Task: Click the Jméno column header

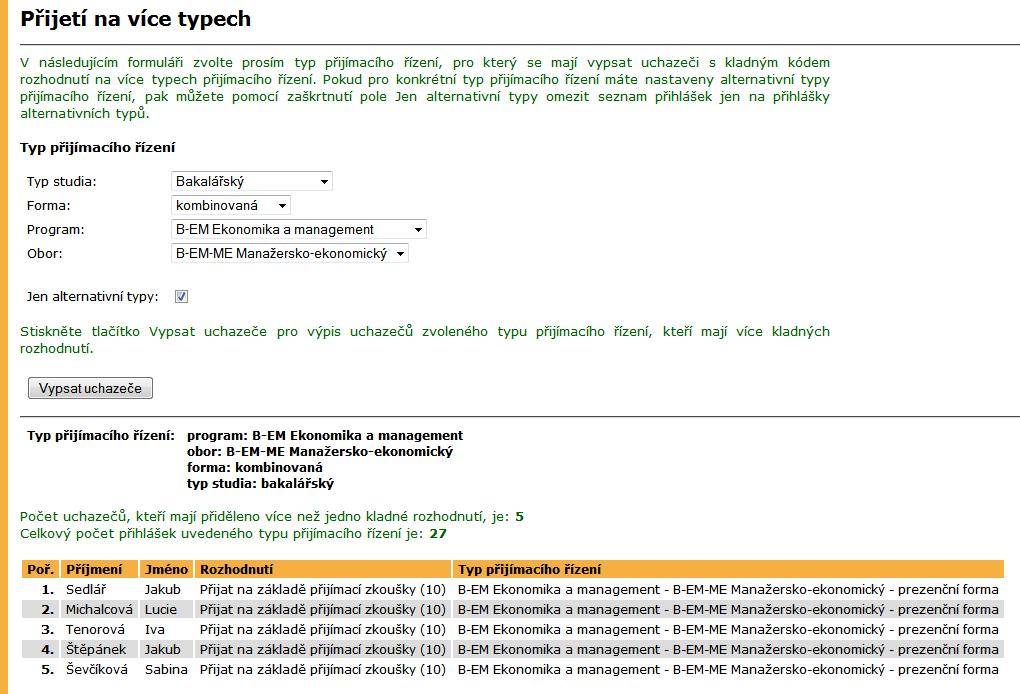Action: pos(167,569)
